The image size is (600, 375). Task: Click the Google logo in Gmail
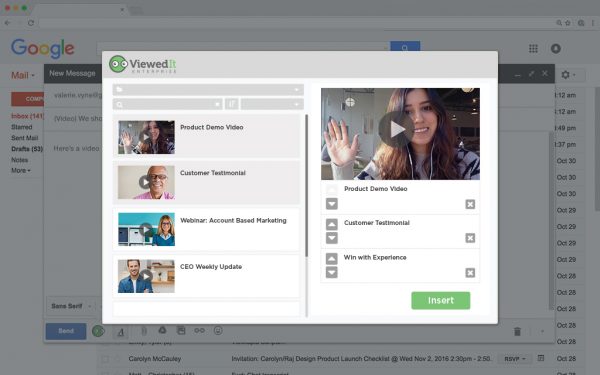point(42,48)
